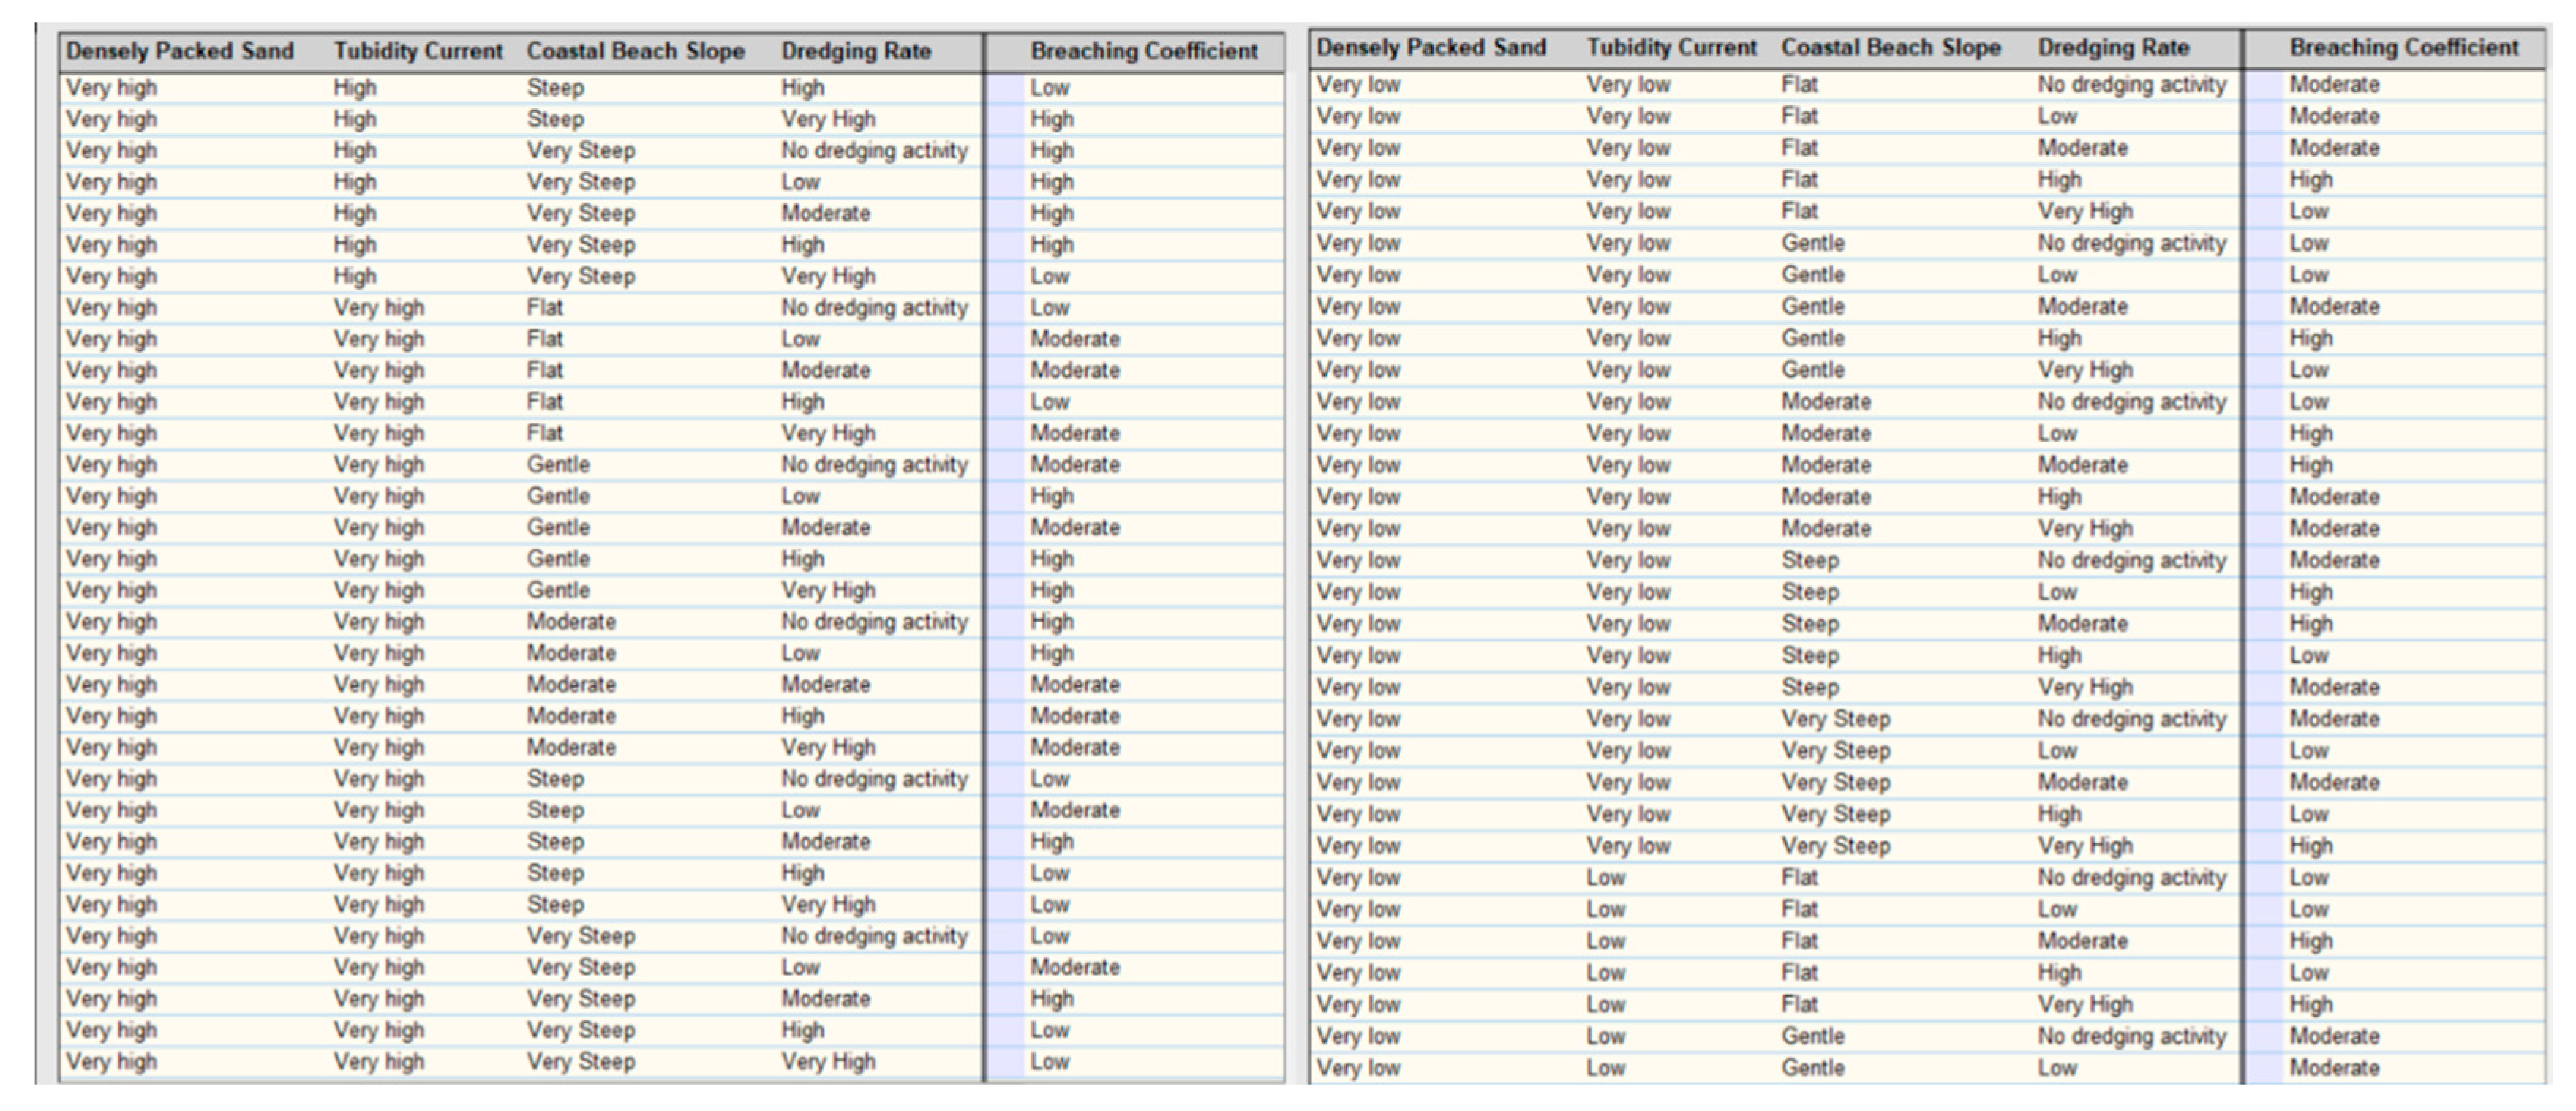Click left table's Tubidity Current column header

click(418, 51)
